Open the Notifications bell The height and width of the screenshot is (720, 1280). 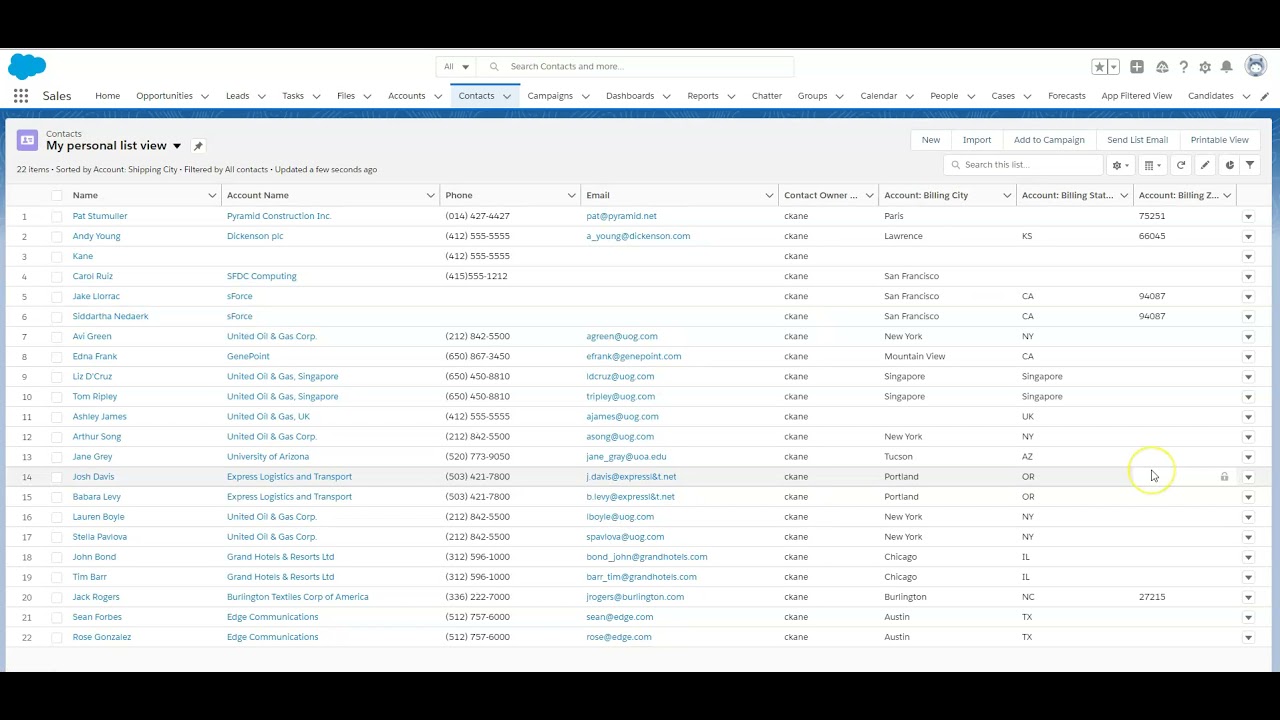pos(1226,67)
